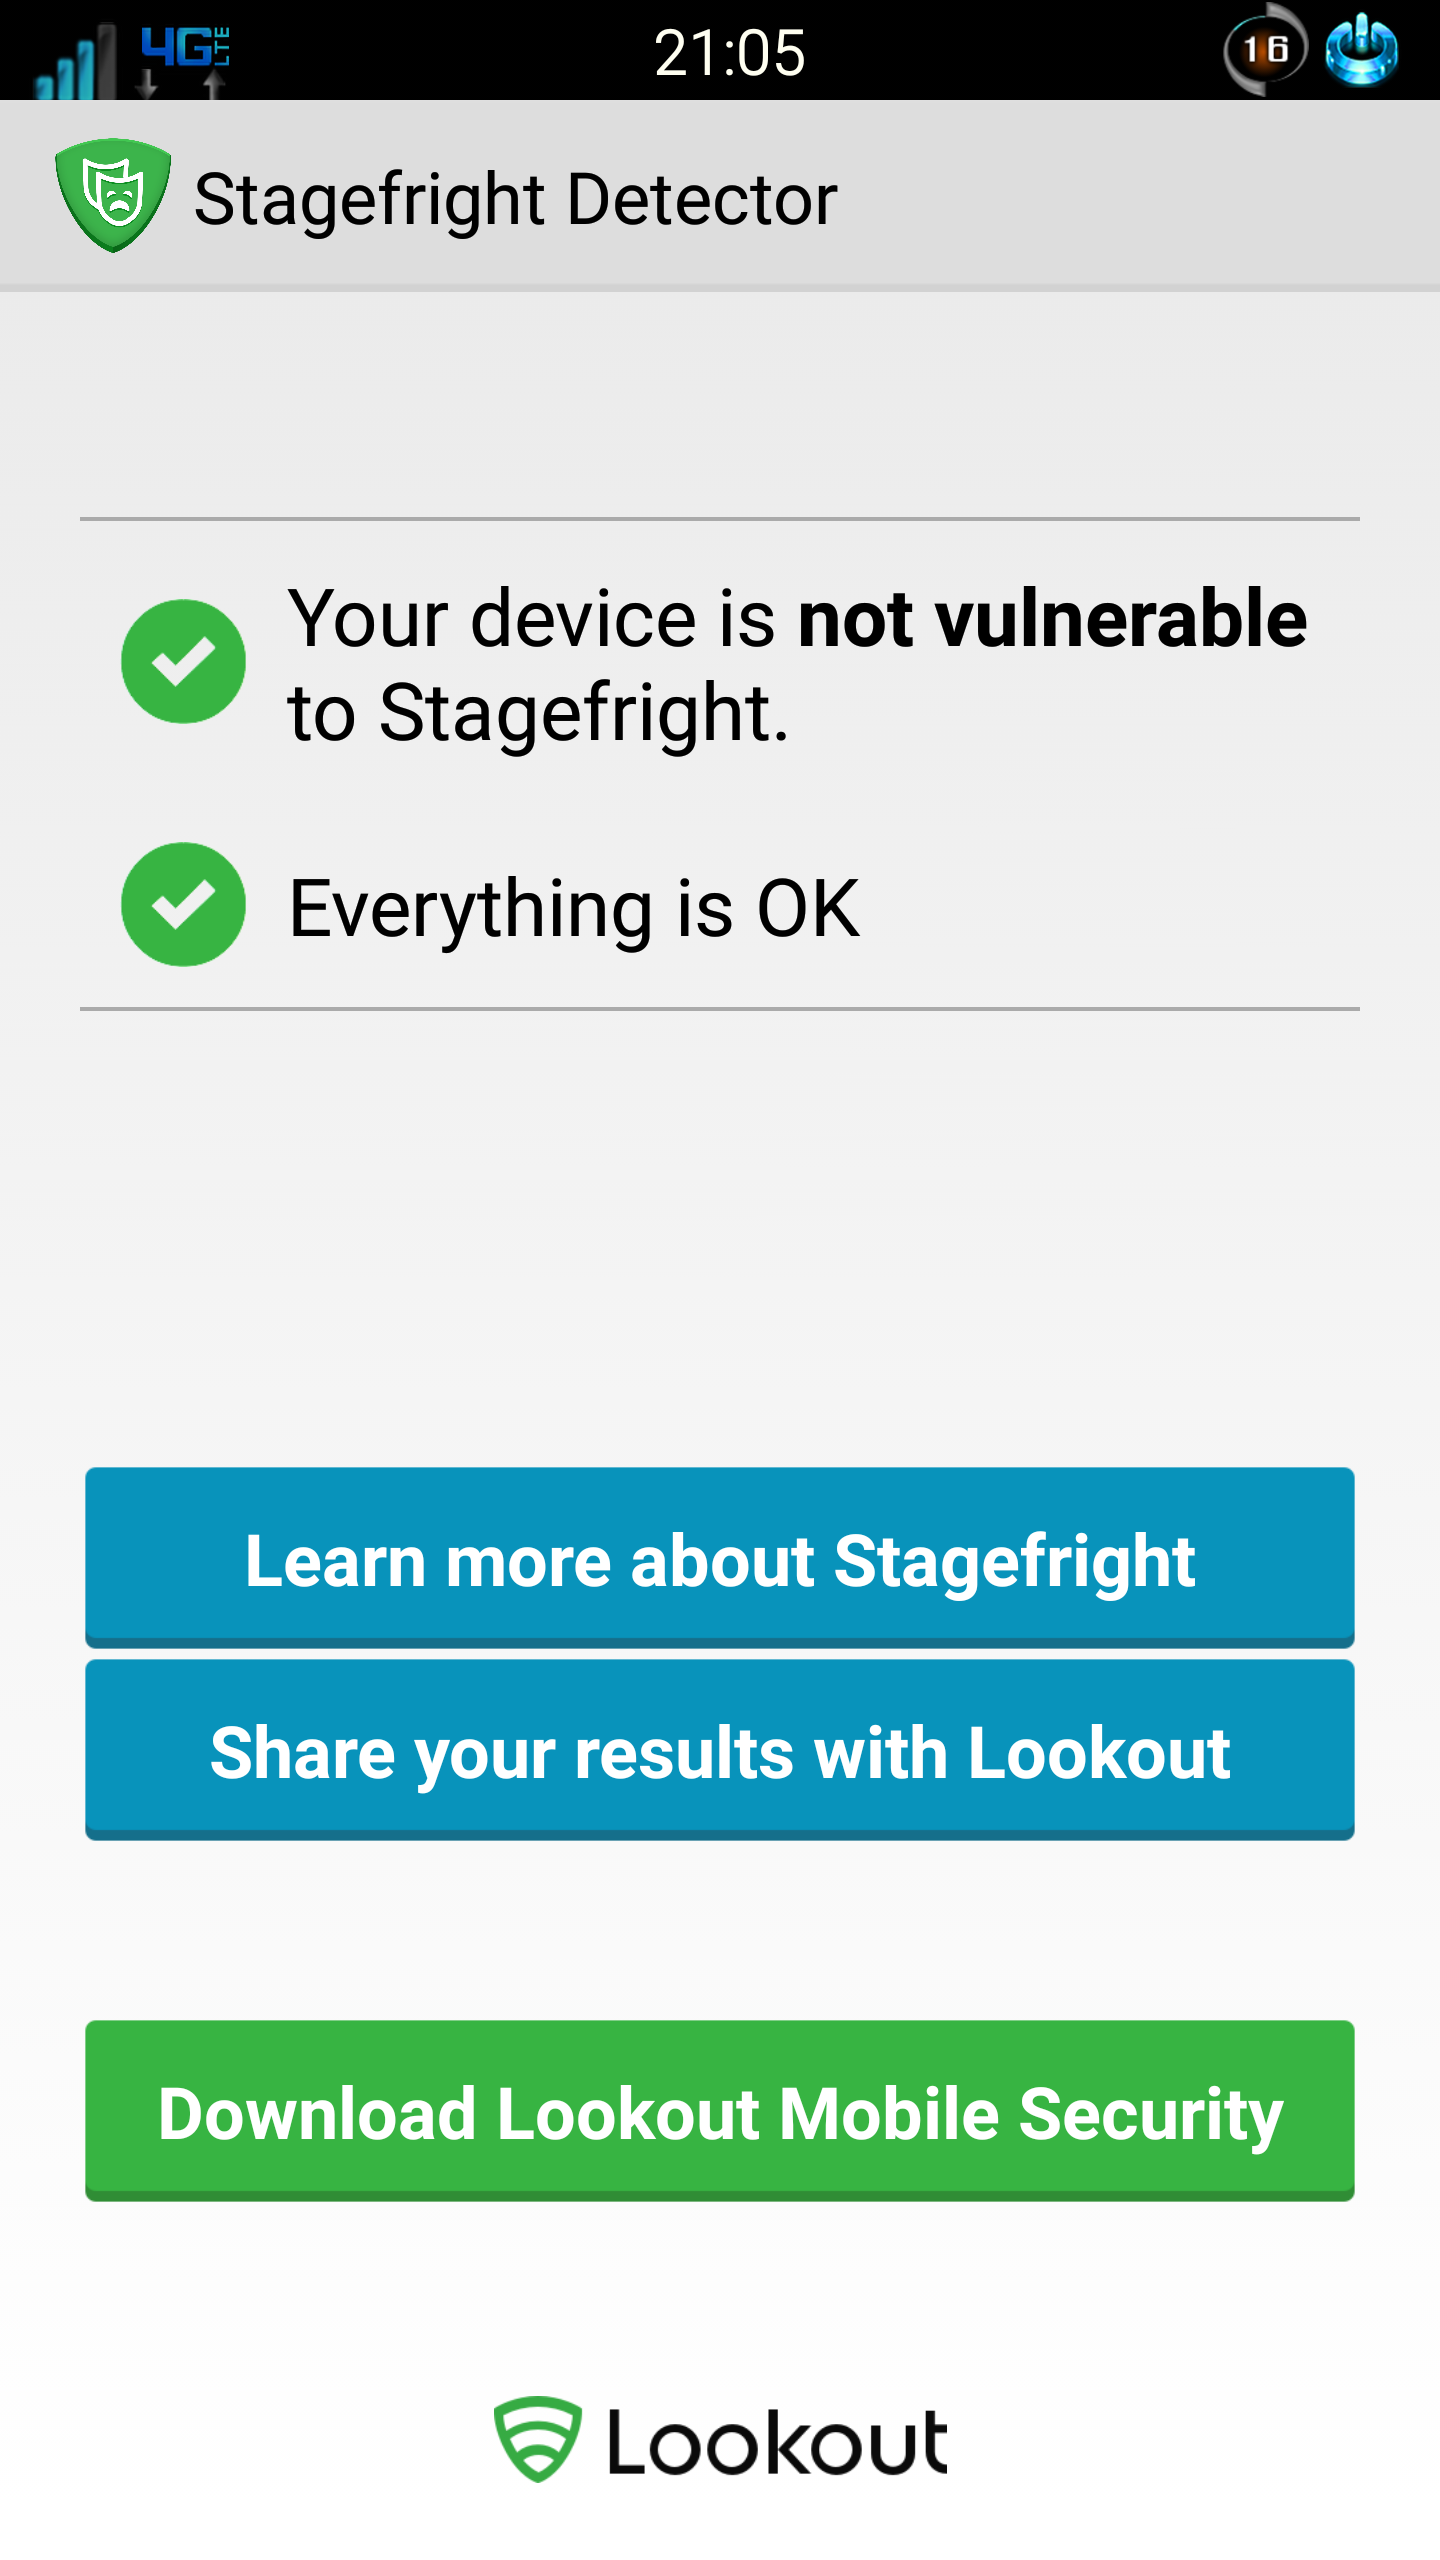Tap the 4G LTE network indicator
Image resolution: width=1440 pixels, height=2560 pixels.
pyautogui.click(x=186, y=46)
